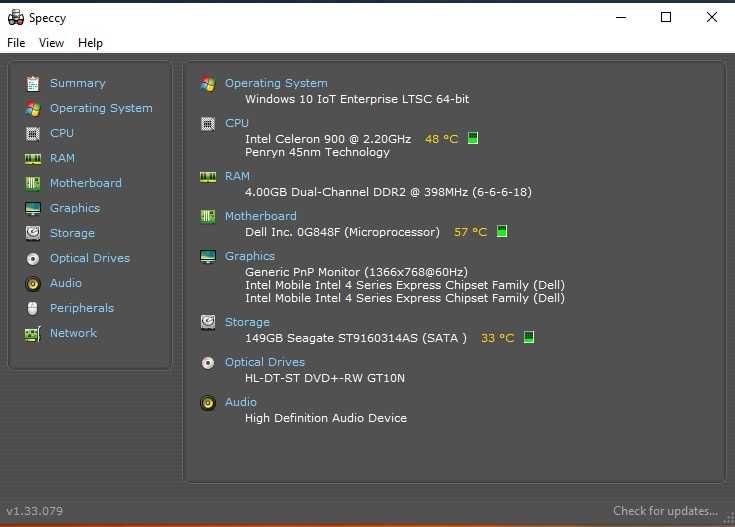The height and width of the screenshot is (527, 735).
Task: Click 'Windows 10 IoT Enterprise LTSC 64-bit' text
Action: (357, 99)
